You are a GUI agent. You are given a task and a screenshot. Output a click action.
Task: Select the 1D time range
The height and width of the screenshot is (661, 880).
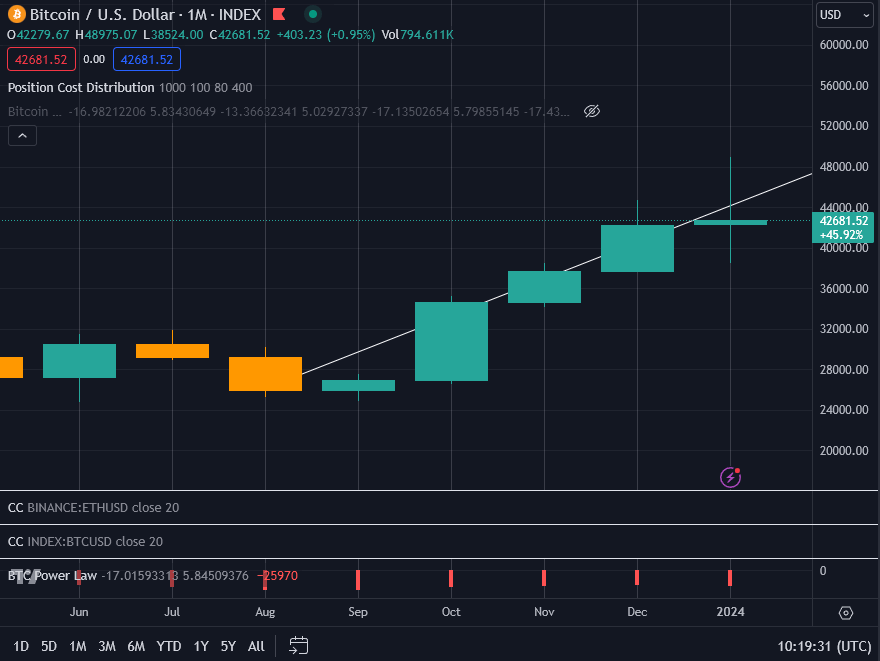click(21, 646)
